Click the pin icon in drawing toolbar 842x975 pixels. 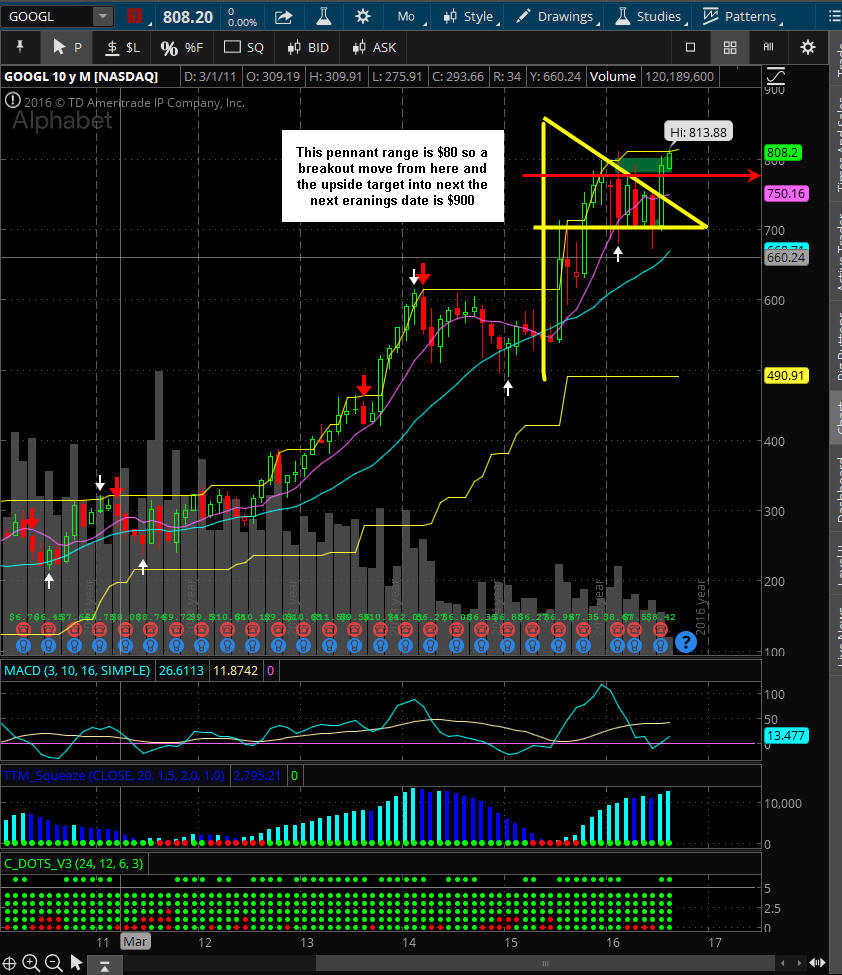click(20, 47)
